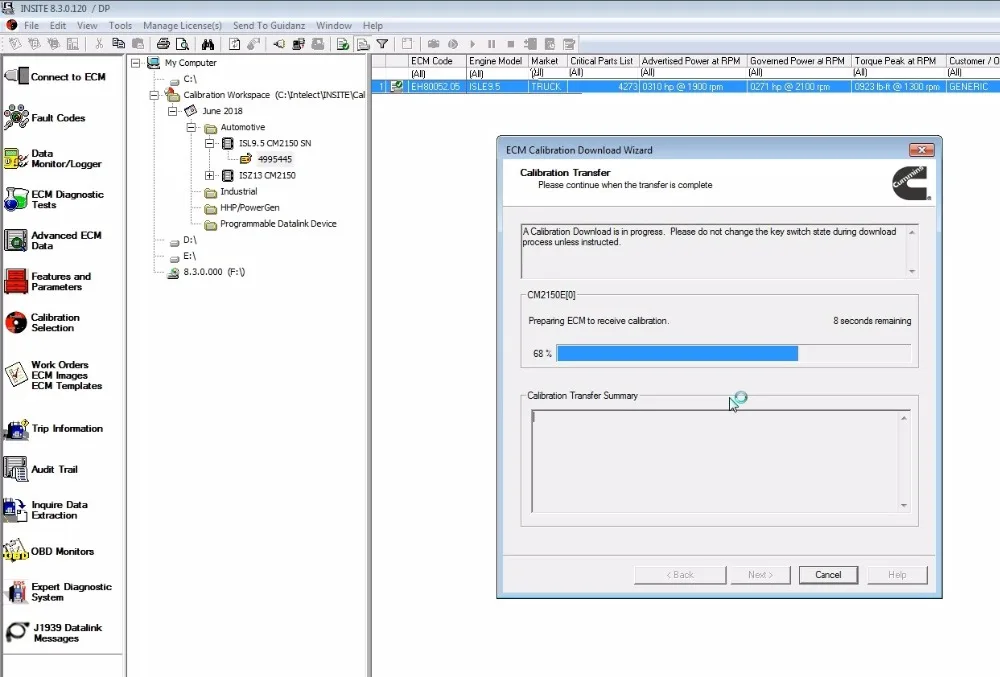This screenshot has height=677, width=1000.
Task: Select calibration 4995445 in tree
Action: pyautogui.click(x=275, y=159)
